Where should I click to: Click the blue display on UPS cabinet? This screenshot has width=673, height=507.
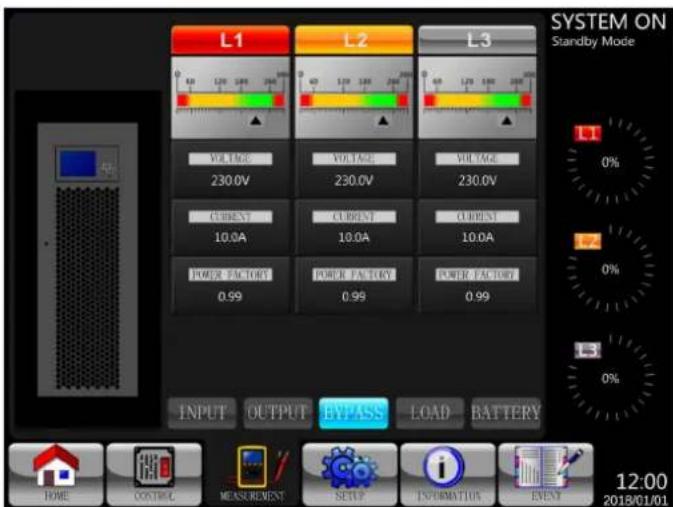[78, 164]
